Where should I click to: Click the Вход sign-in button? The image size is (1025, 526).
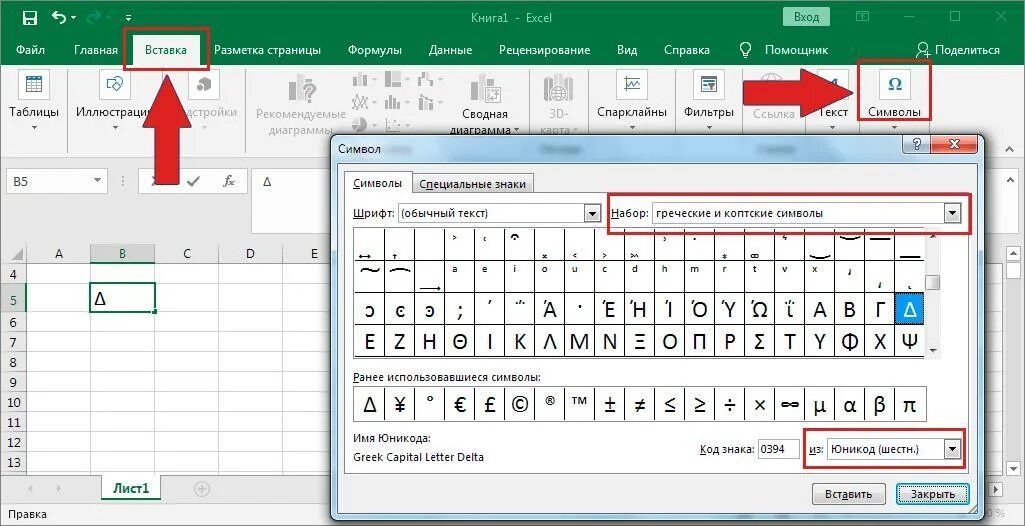(x=806, y=17)
